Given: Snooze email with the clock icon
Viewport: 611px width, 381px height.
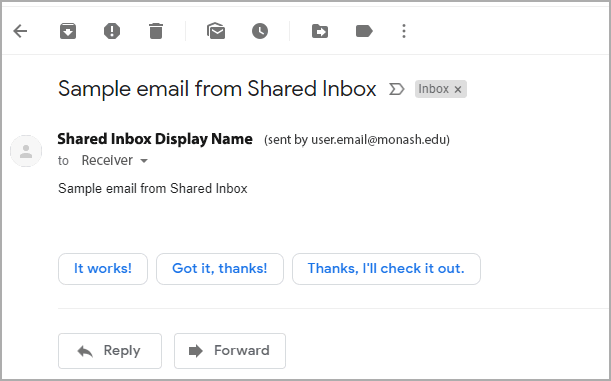Looking at the screenshot, I should (260, 31).
